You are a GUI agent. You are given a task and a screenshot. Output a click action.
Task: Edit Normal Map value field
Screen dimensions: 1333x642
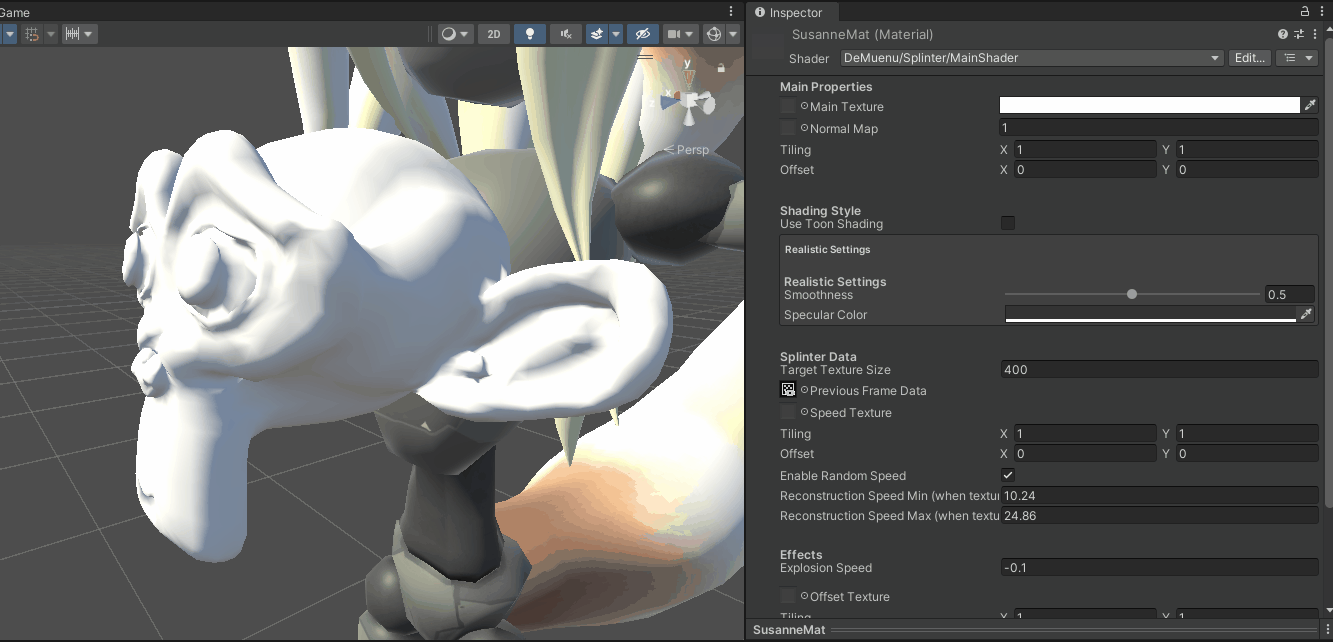[x=1159, y=128]
